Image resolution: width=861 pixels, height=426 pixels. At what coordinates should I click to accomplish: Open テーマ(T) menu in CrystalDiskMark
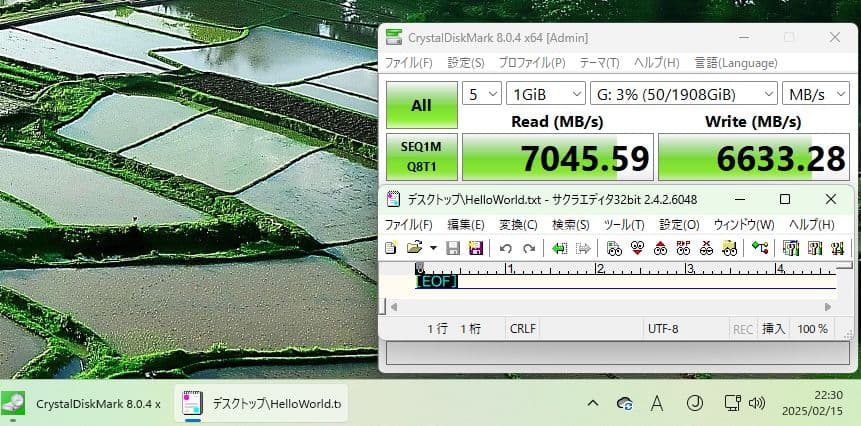tap(600, 63)
